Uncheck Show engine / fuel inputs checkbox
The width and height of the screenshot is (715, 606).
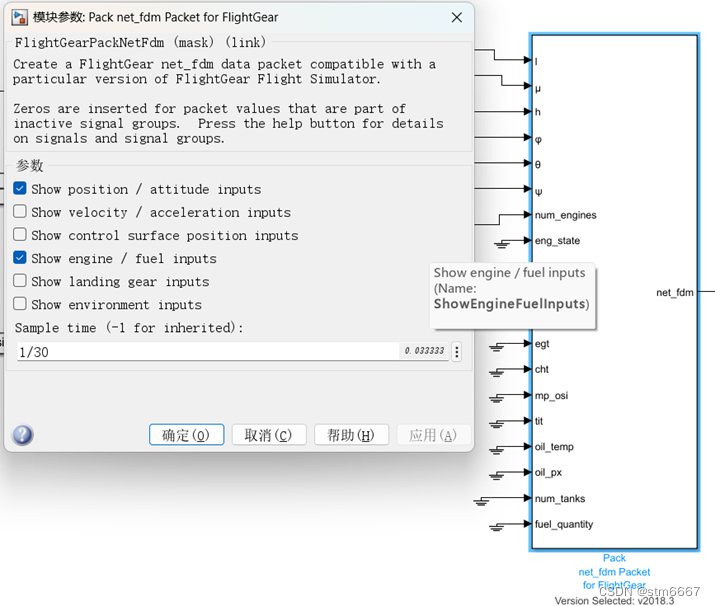coord(20,258)
